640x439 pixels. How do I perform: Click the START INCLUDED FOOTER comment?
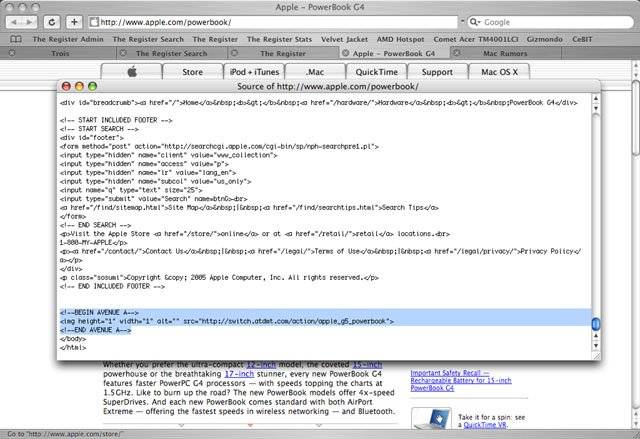point(116,120)
